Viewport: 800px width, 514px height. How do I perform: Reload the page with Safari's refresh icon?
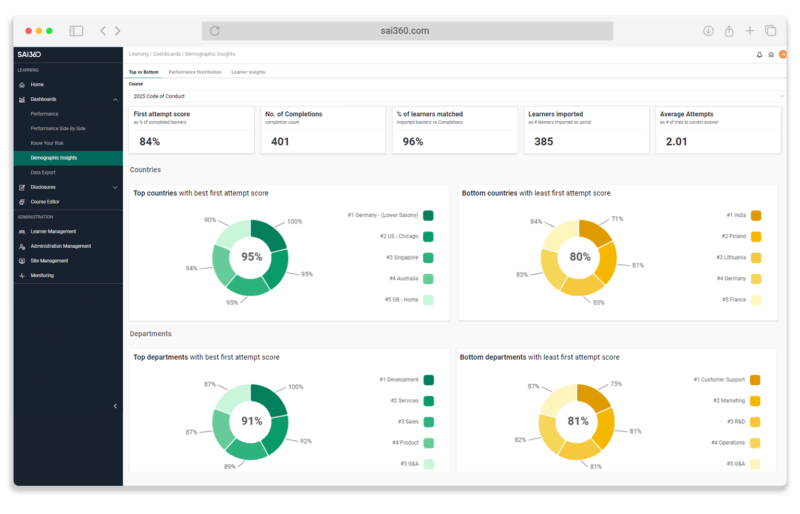pyautogui.click(x=215, y=31)
